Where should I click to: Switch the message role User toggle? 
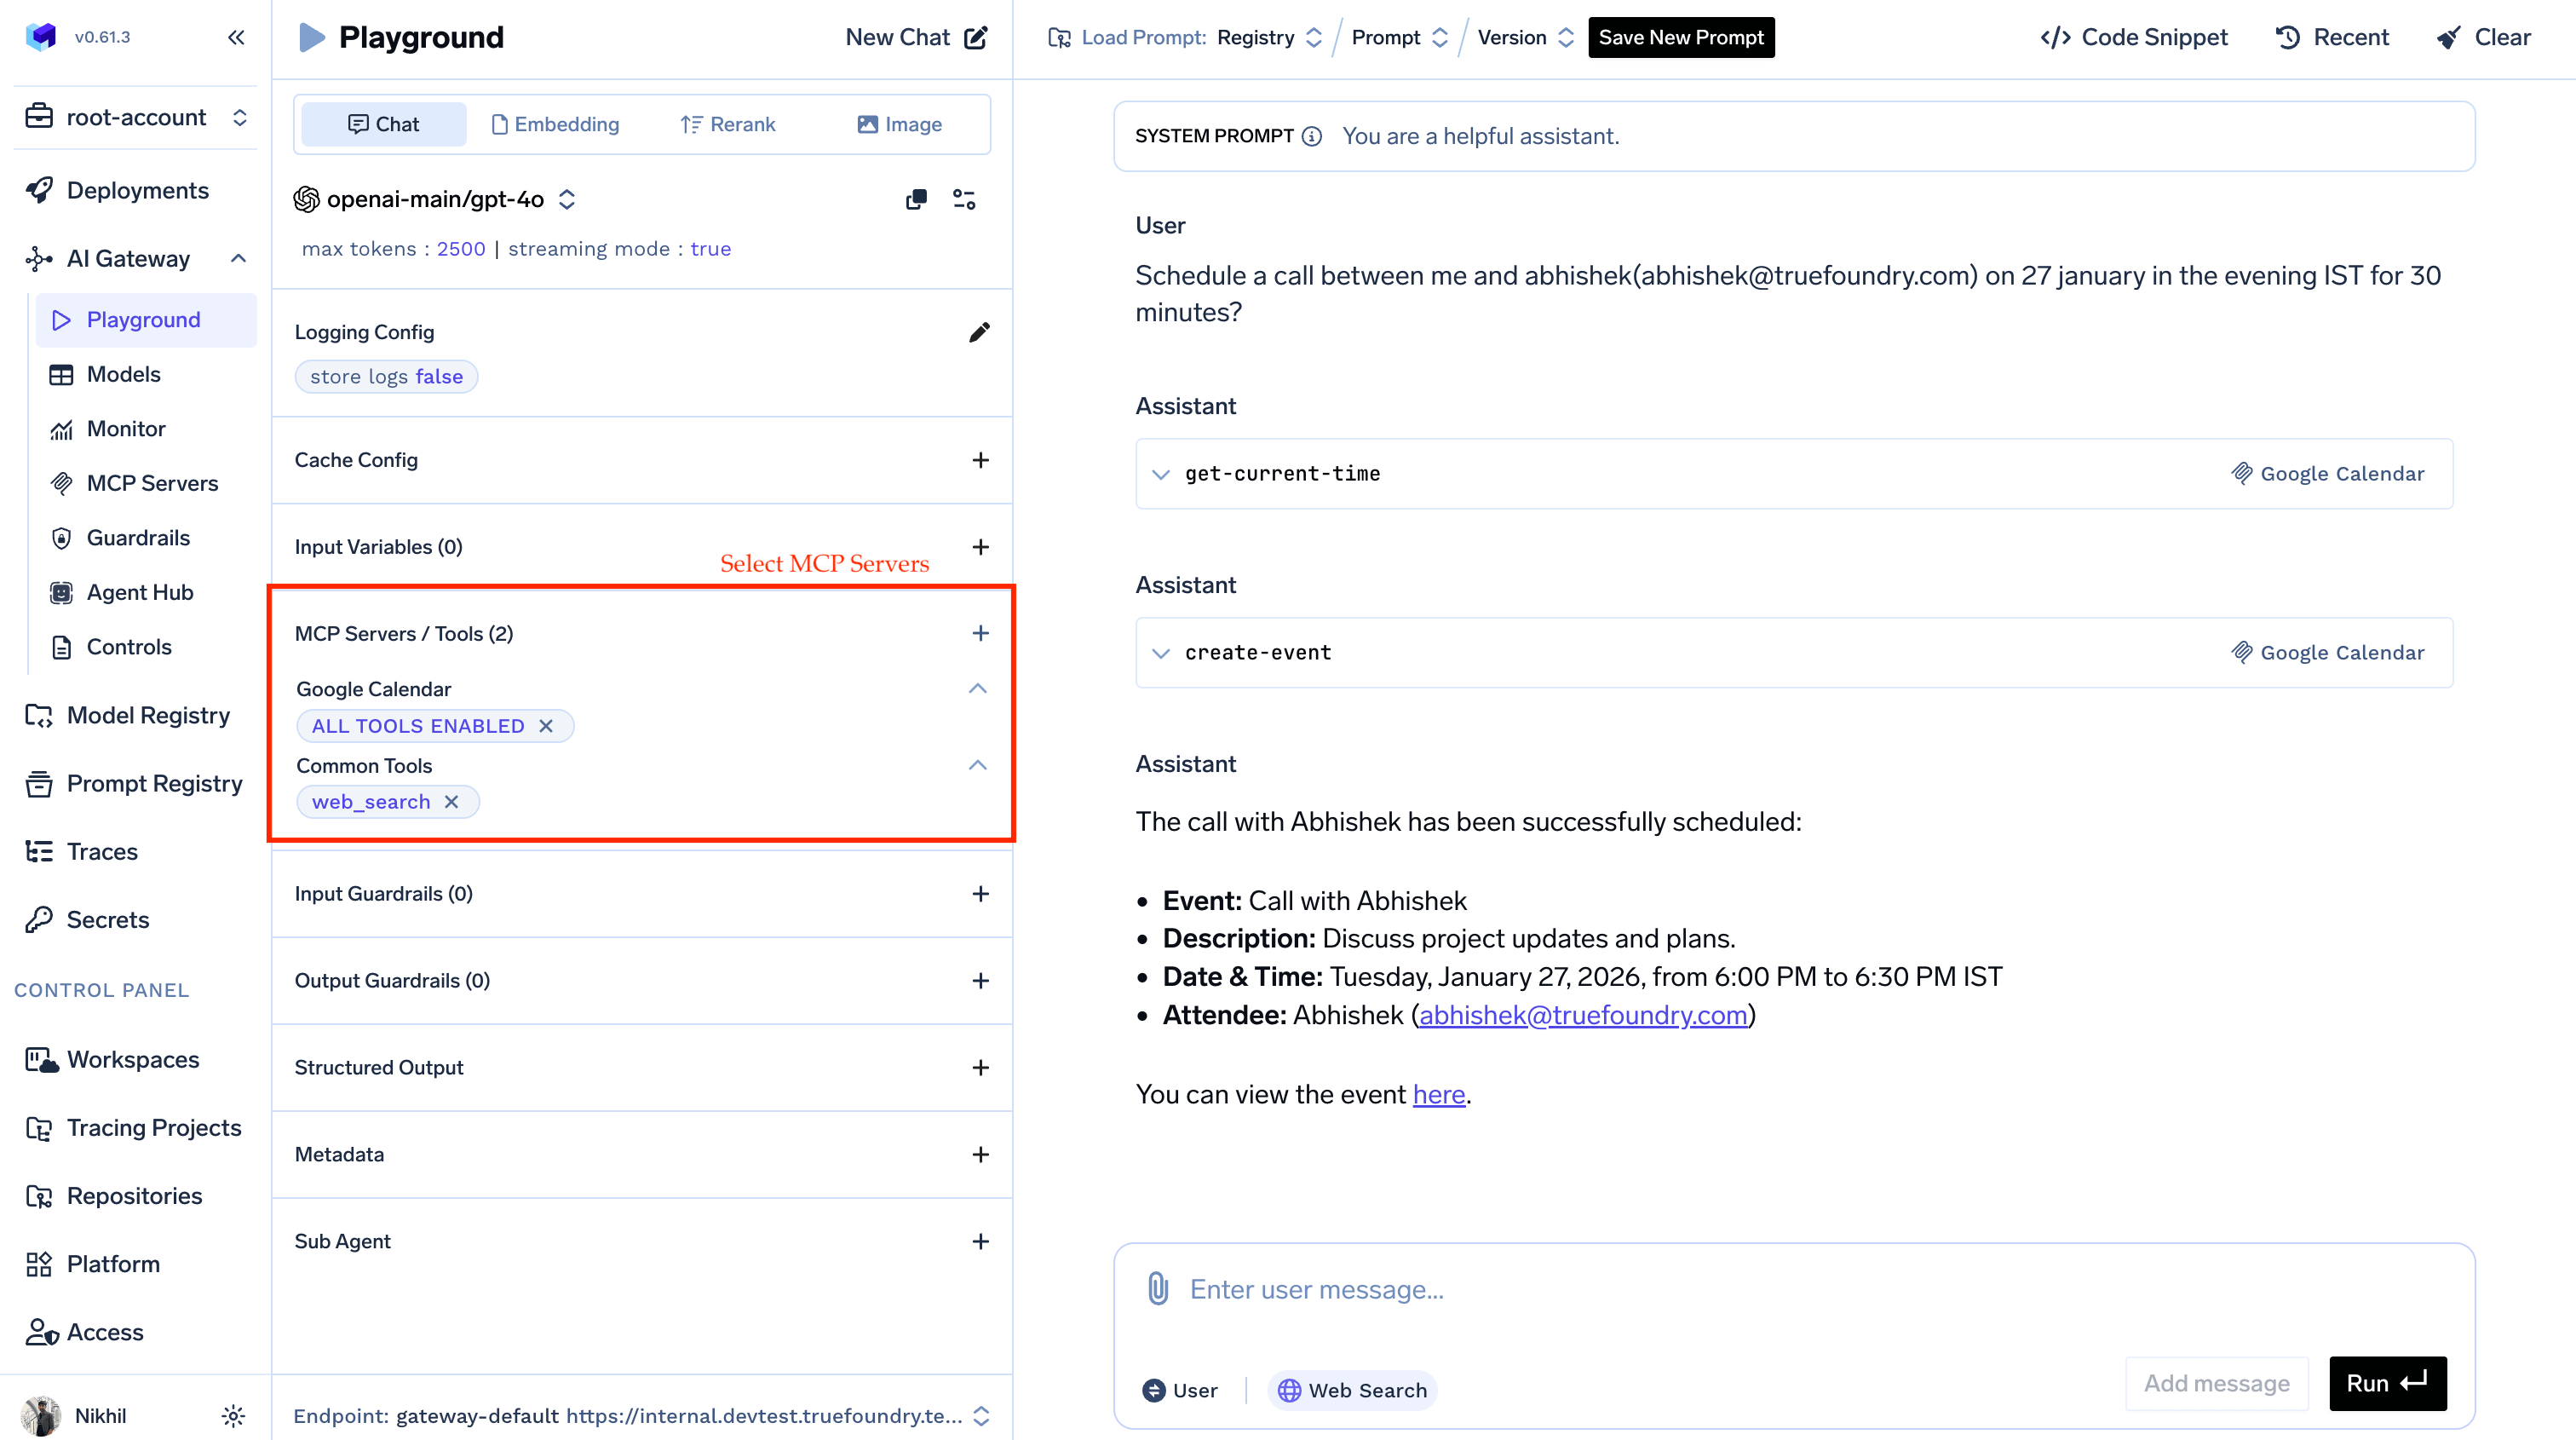(1180, 1390)
